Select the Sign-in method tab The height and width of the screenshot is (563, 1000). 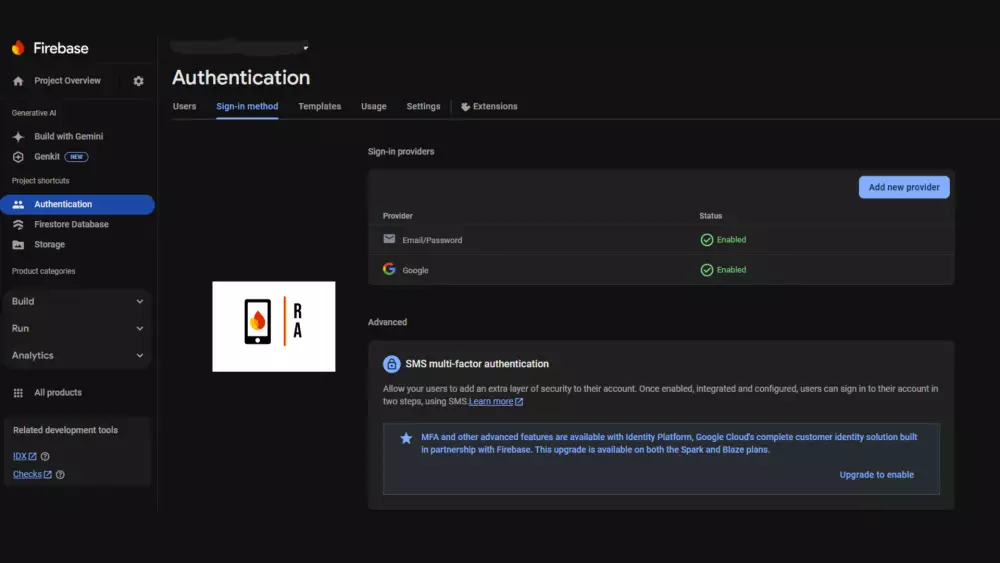pyautogui.click(x=247, y=106)
